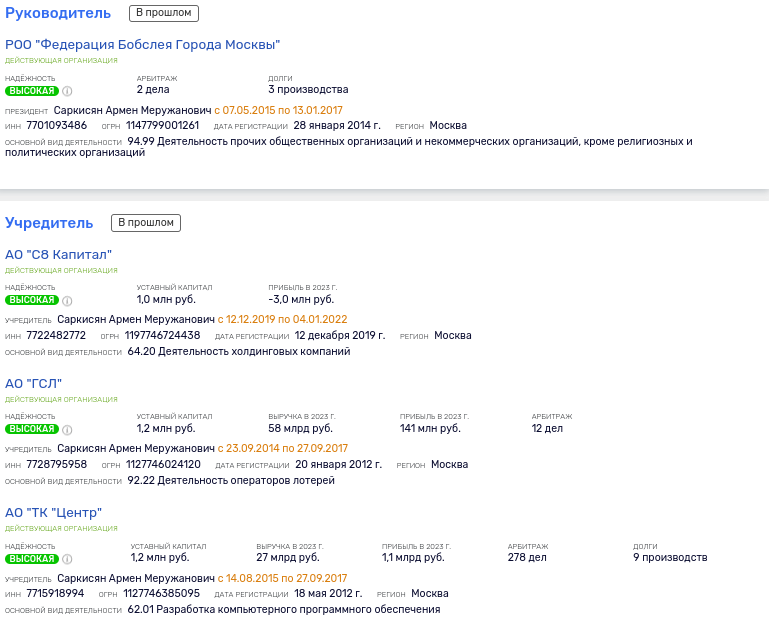Image resolution: width=769 pixels, height=624 pixels.
Task: Click reliability info icon for АО "С8 Капитал"
Action: pyautogui.click(x=67, y=301)
